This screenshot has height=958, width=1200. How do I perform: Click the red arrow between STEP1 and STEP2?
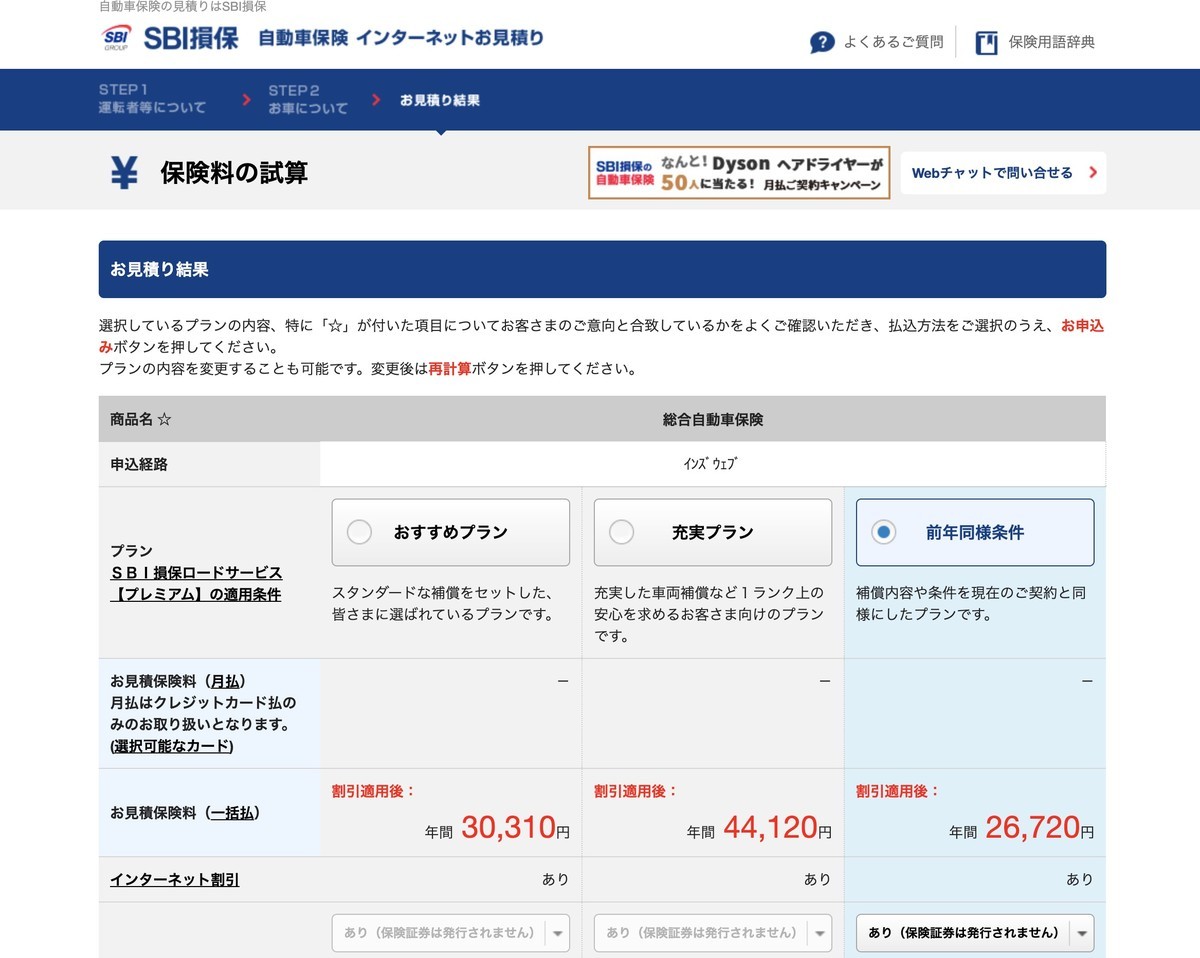(246, 99)
